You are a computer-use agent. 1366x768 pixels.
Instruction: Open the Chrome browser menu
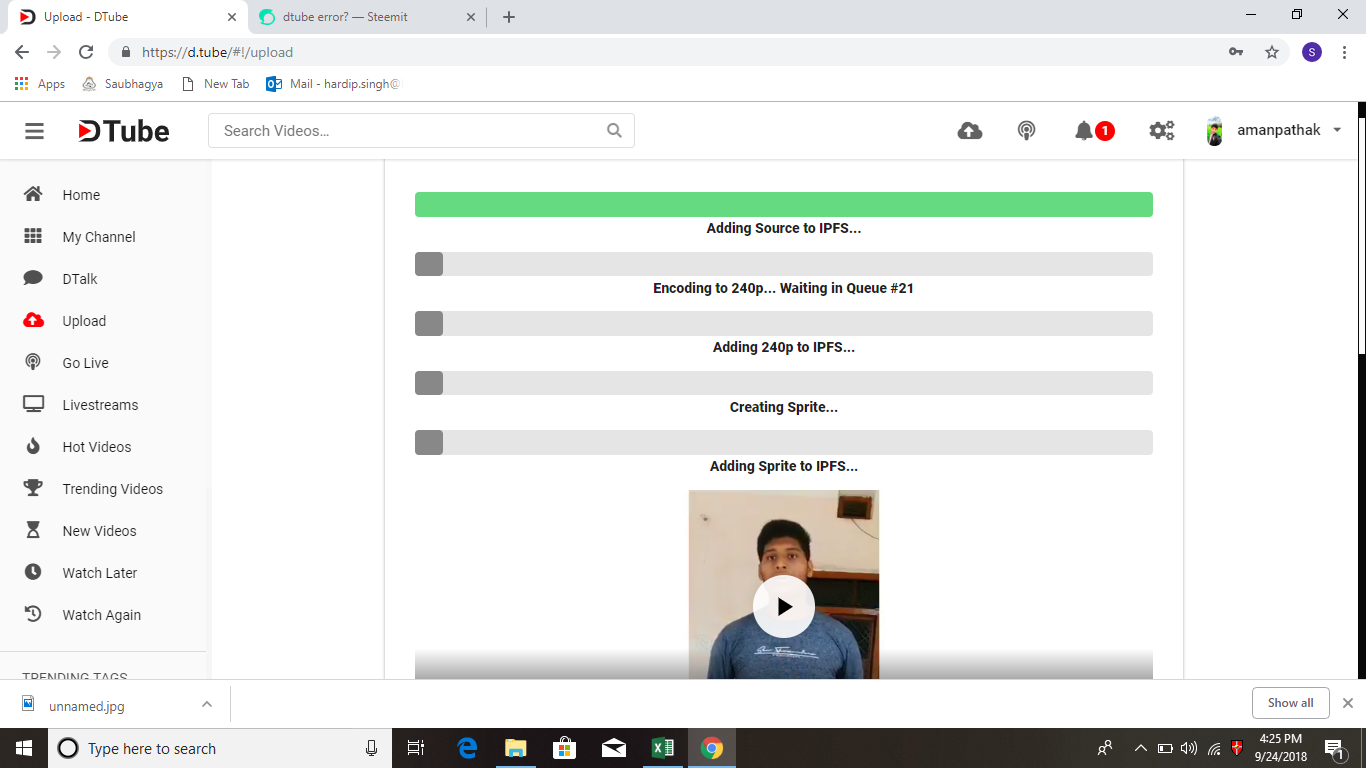[x=1344, y=51]
